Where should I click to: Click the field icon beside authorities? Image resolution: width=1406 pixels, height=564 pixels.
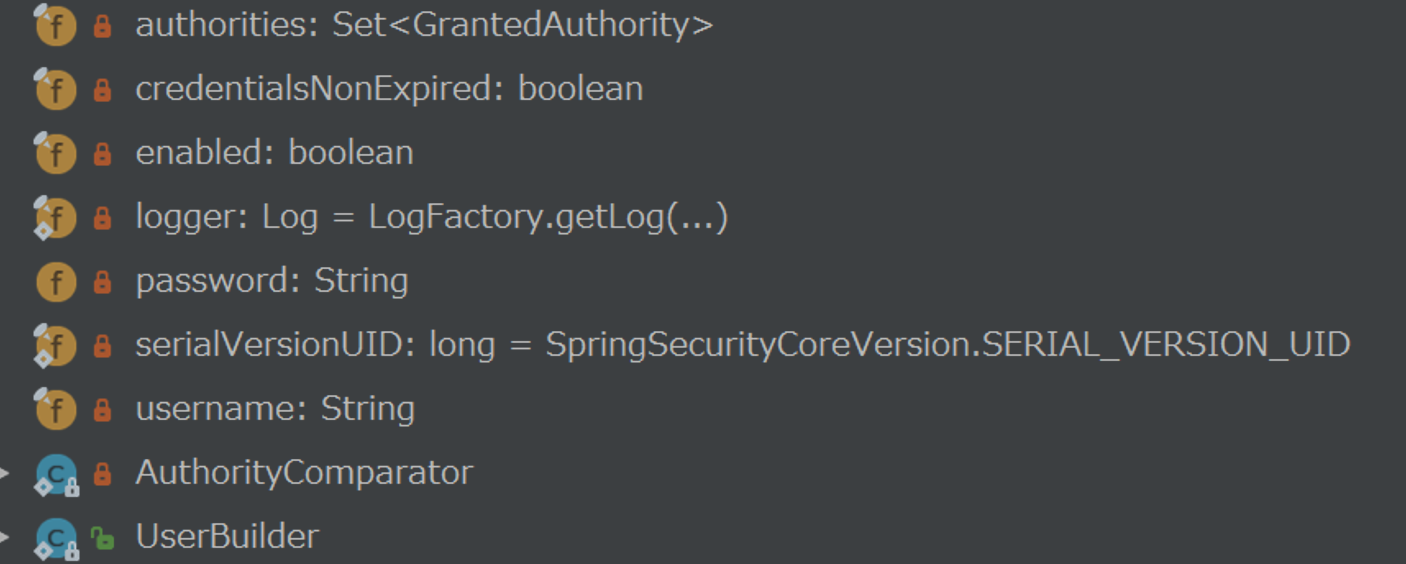55,26
